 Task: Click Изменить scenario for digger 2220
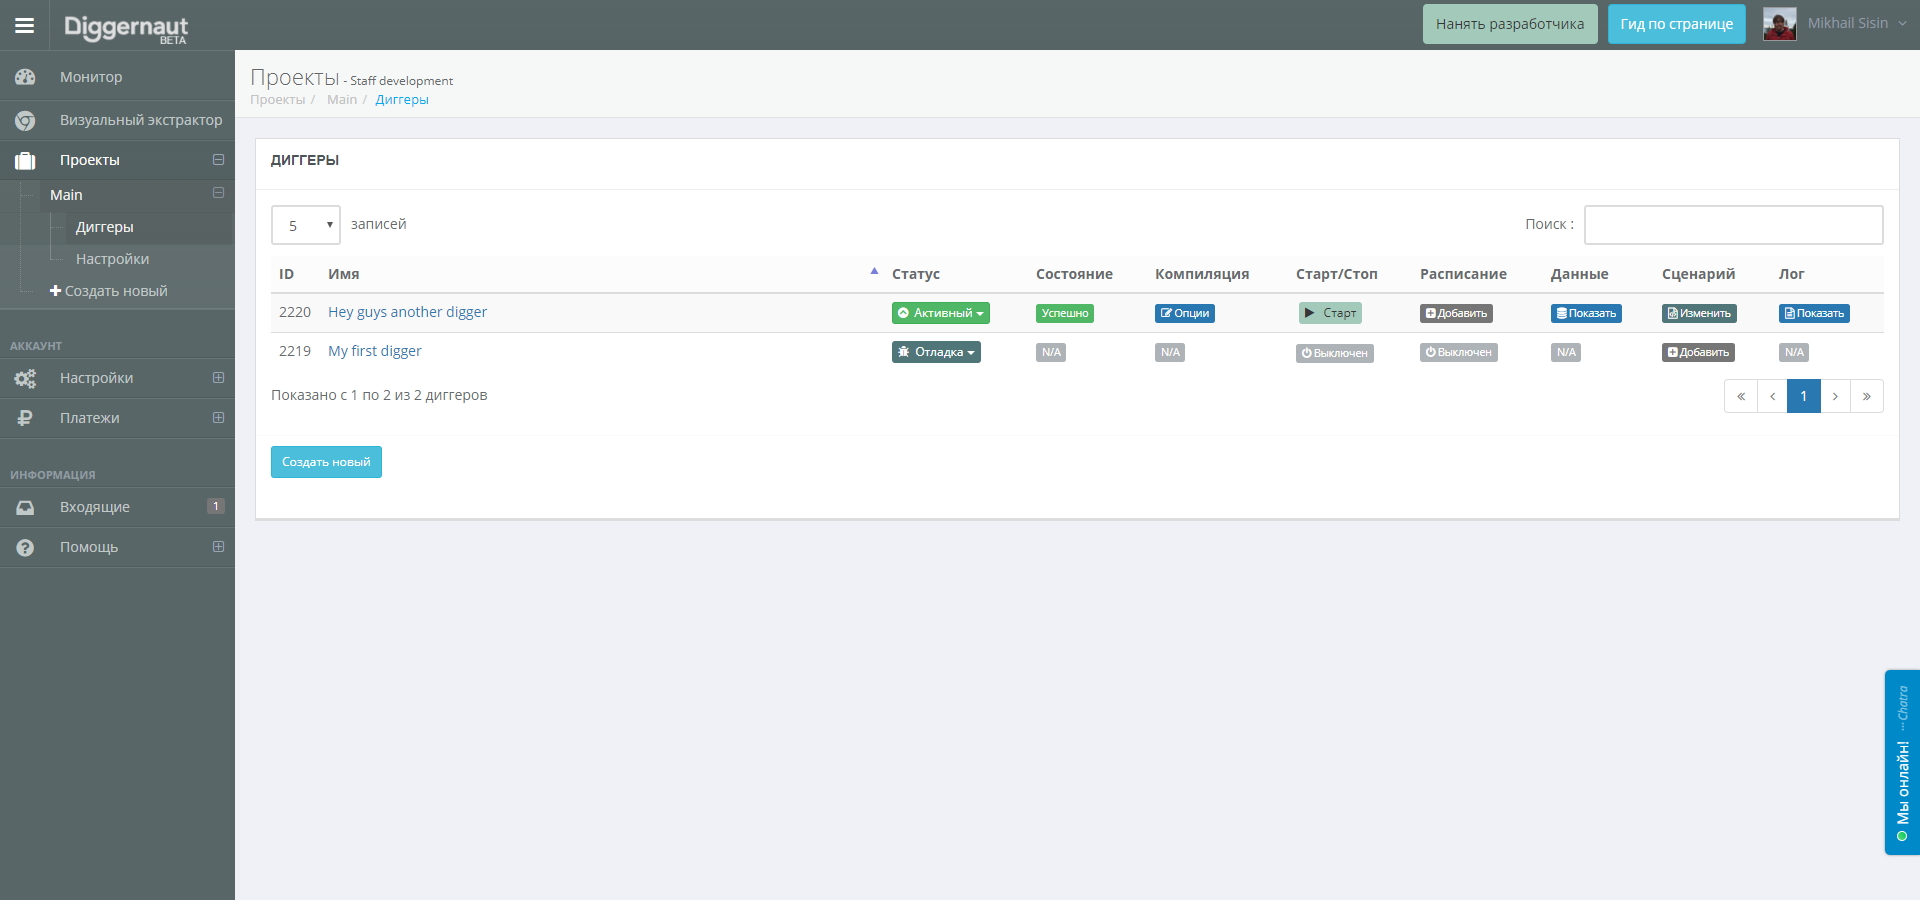pyautogui.click(x=1699, y=313)
